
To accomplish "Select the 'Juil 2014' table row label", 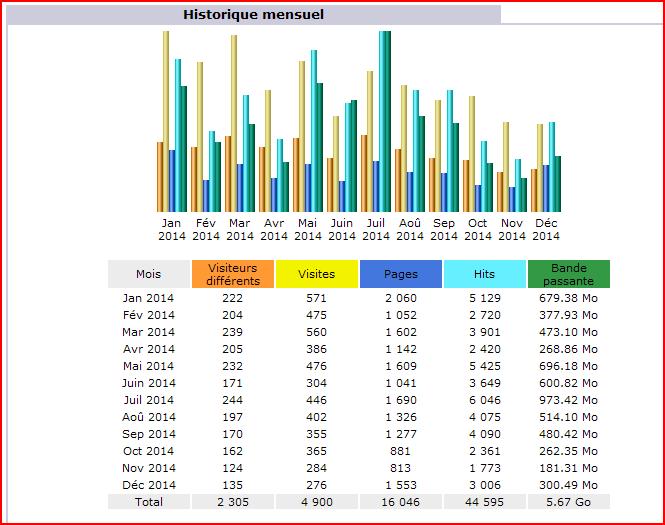I will point(148,400).
